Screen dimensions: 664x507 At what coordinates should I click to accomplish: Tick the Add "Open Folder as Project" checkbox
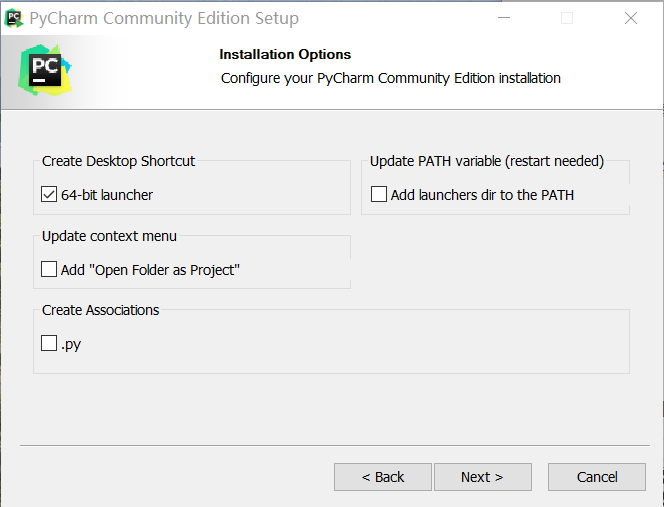(49, 269)
